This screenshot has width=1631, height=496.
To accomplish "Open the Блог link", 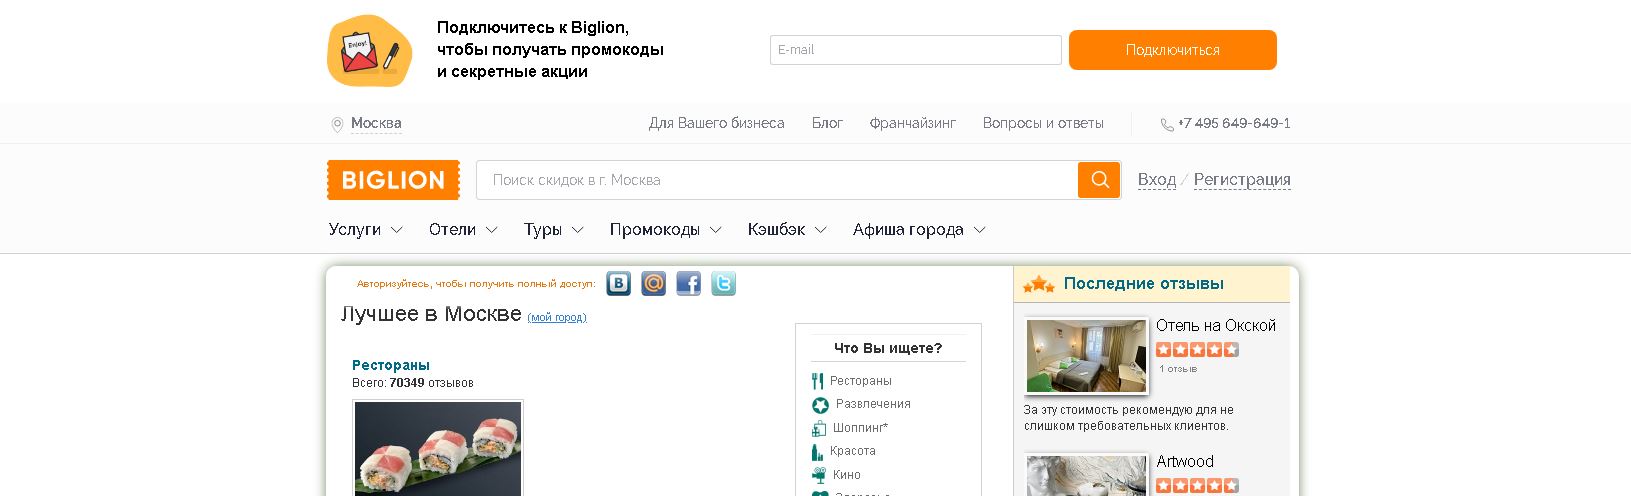I will click(x=827, y=124).
